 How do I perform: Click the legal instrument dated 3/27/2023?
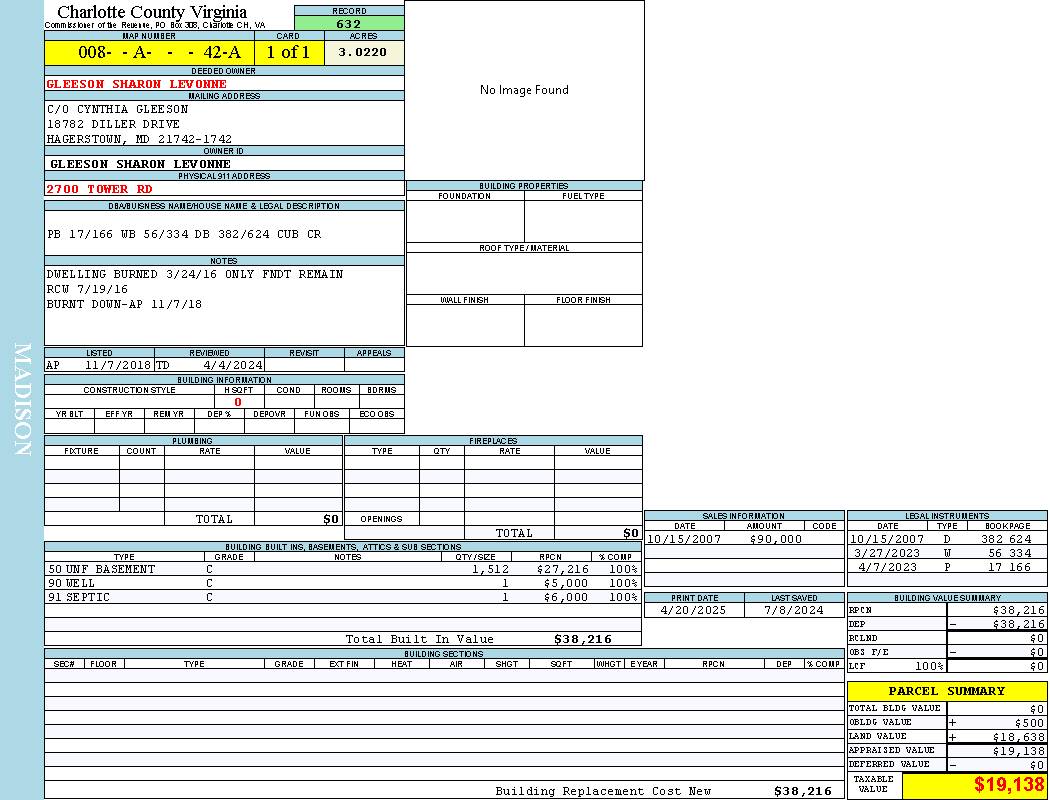point(887,553)
